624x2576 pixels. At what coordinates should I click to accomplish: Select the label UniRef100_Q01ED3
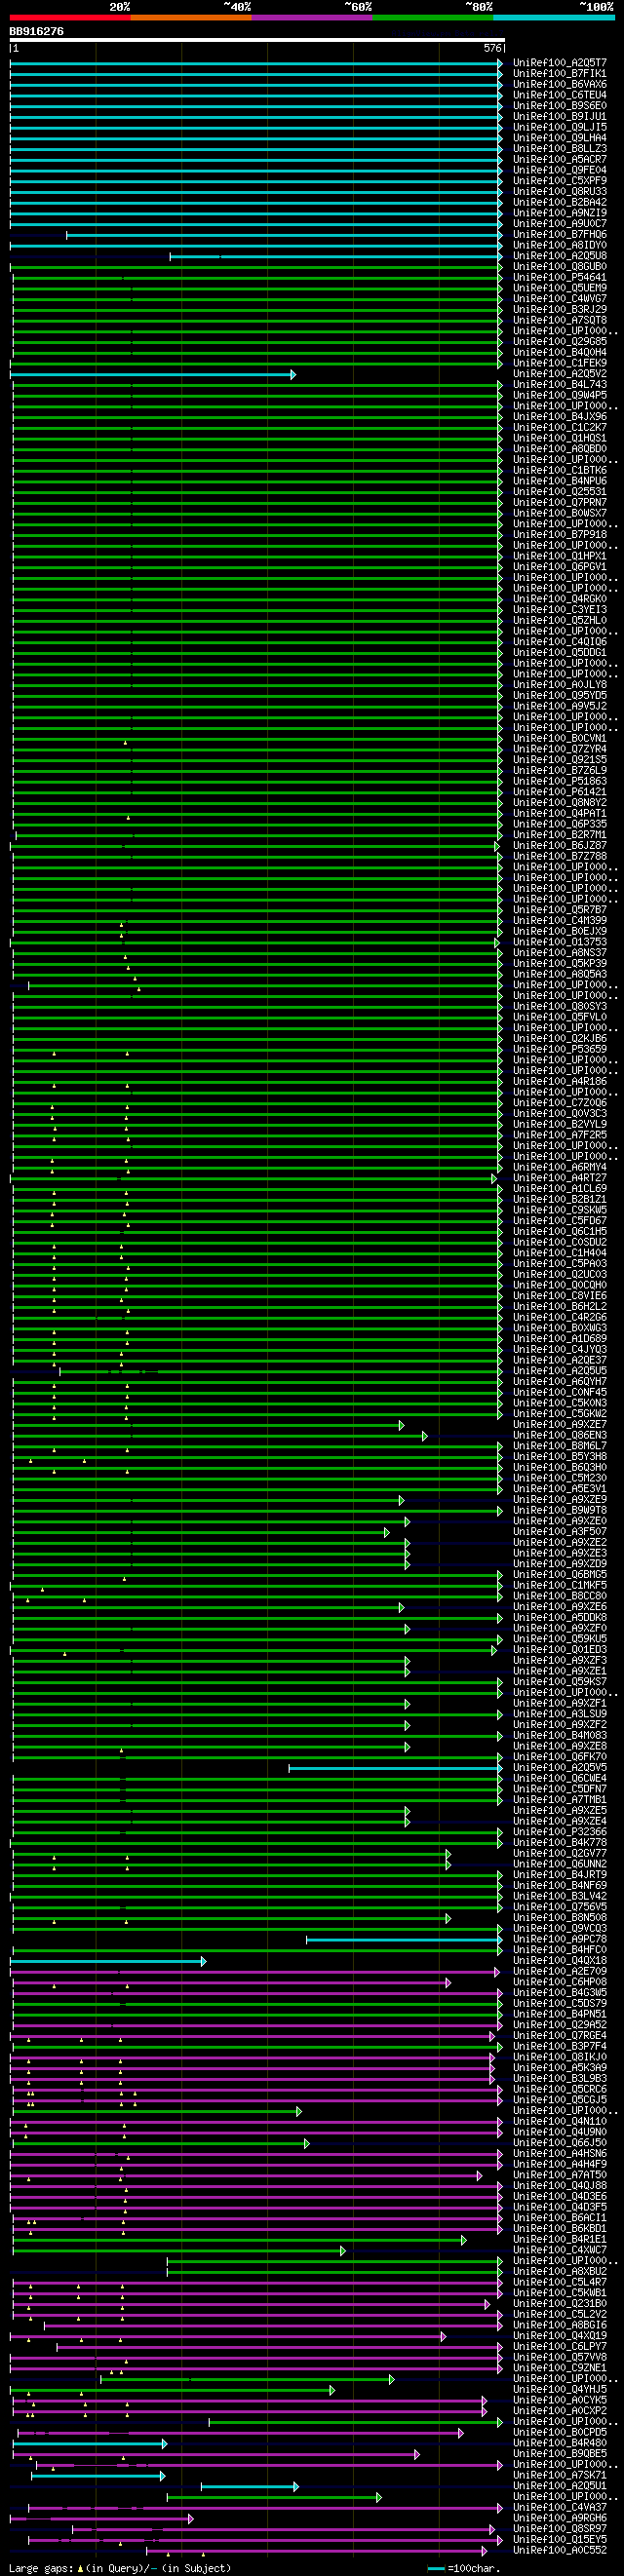tap(560, 1650)
